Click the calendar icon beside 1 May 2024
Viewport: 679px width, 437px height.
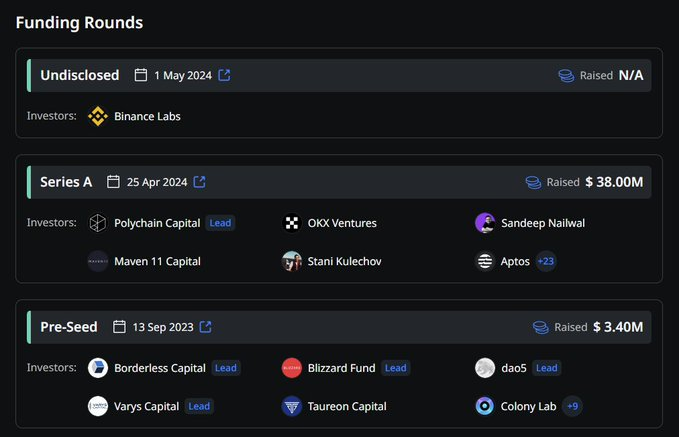[141, 75]
